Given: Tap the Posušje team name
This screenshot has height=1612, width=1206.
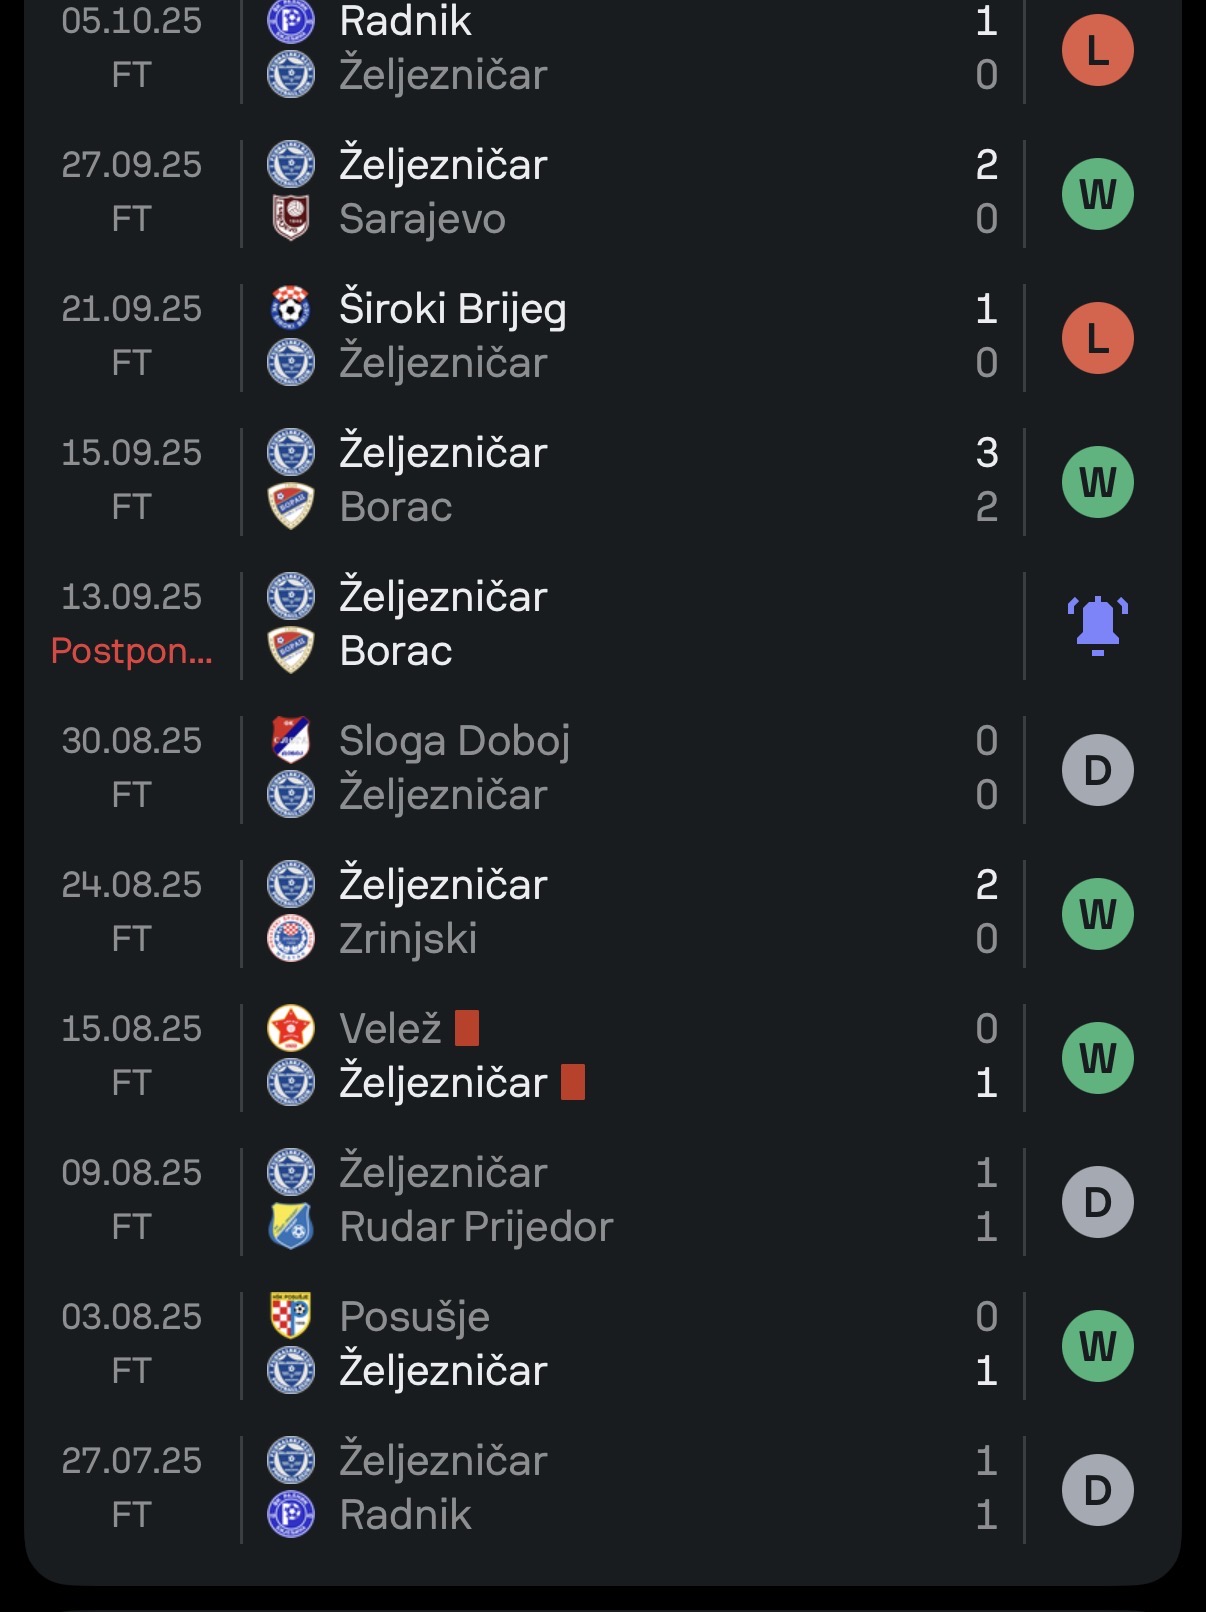Looking at the screenshot, I should 414,1317.
